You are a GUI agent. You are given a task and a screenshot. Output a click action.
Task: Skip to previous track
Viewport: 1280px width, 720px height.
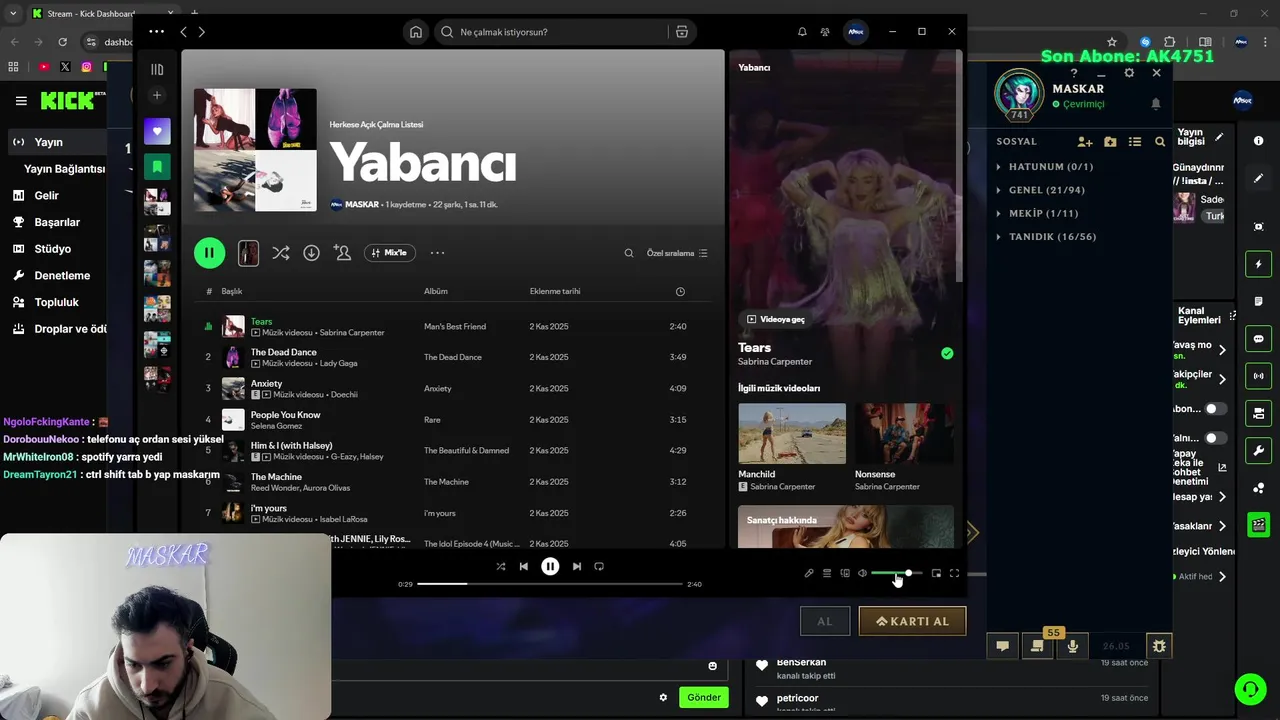[x=524, y=566]
